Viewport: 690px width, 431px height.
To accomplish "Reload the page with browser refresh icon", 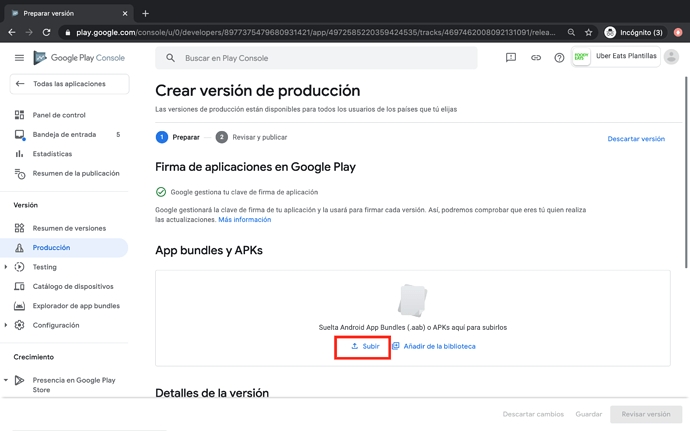I will (x=46, y=32).
